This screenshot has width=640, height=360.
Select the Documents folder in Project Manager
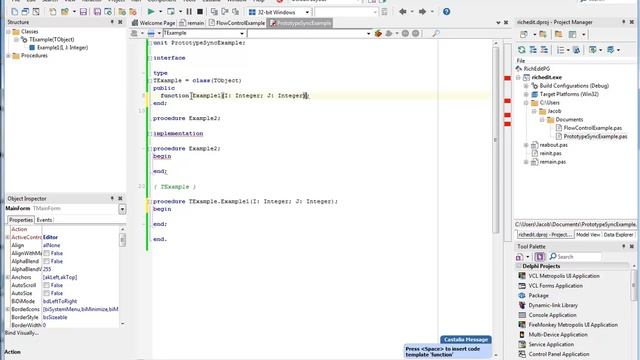click(x=569, y=120)
